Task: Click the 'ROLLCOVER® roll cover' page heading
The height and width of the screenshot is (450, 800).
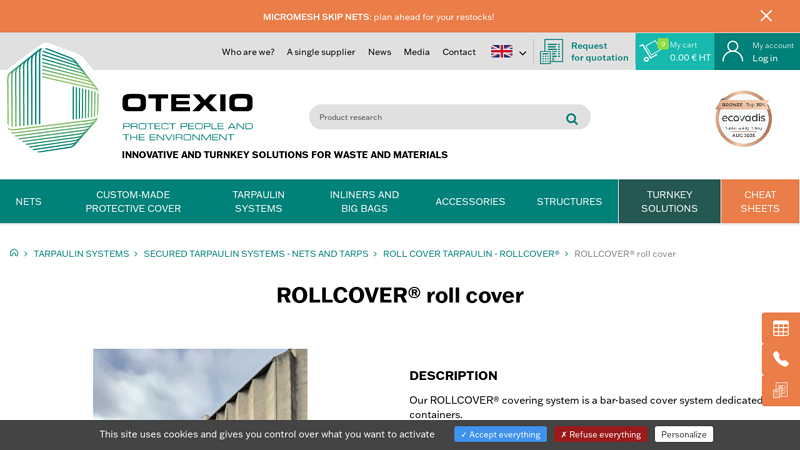Action: (400, 295)
